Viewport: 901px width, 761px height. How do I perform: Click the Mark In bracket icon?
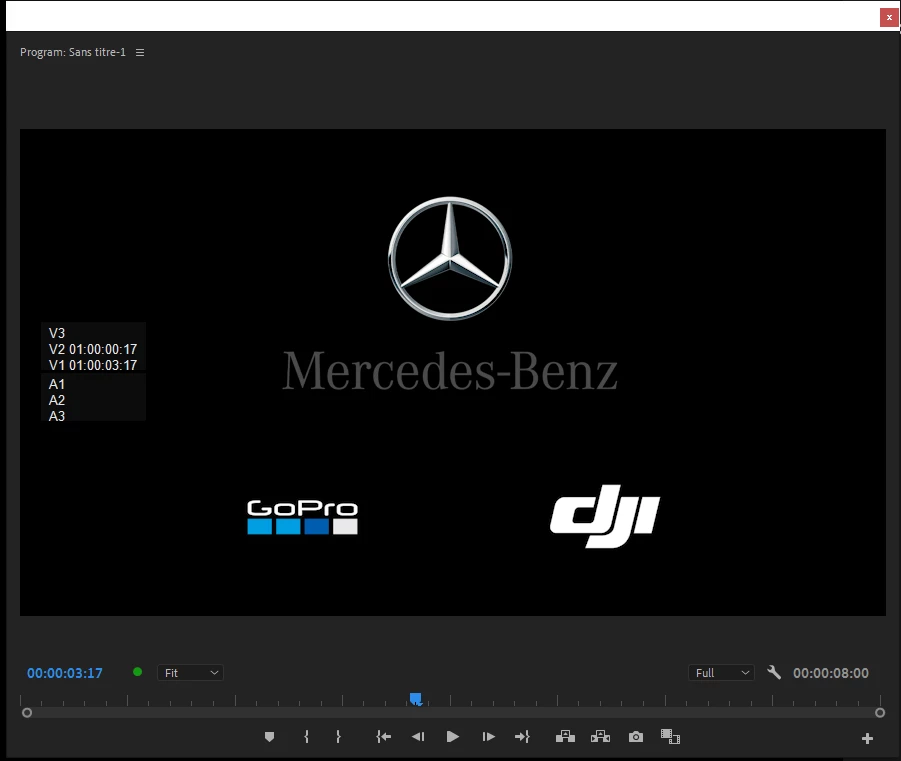click(306, 737)
